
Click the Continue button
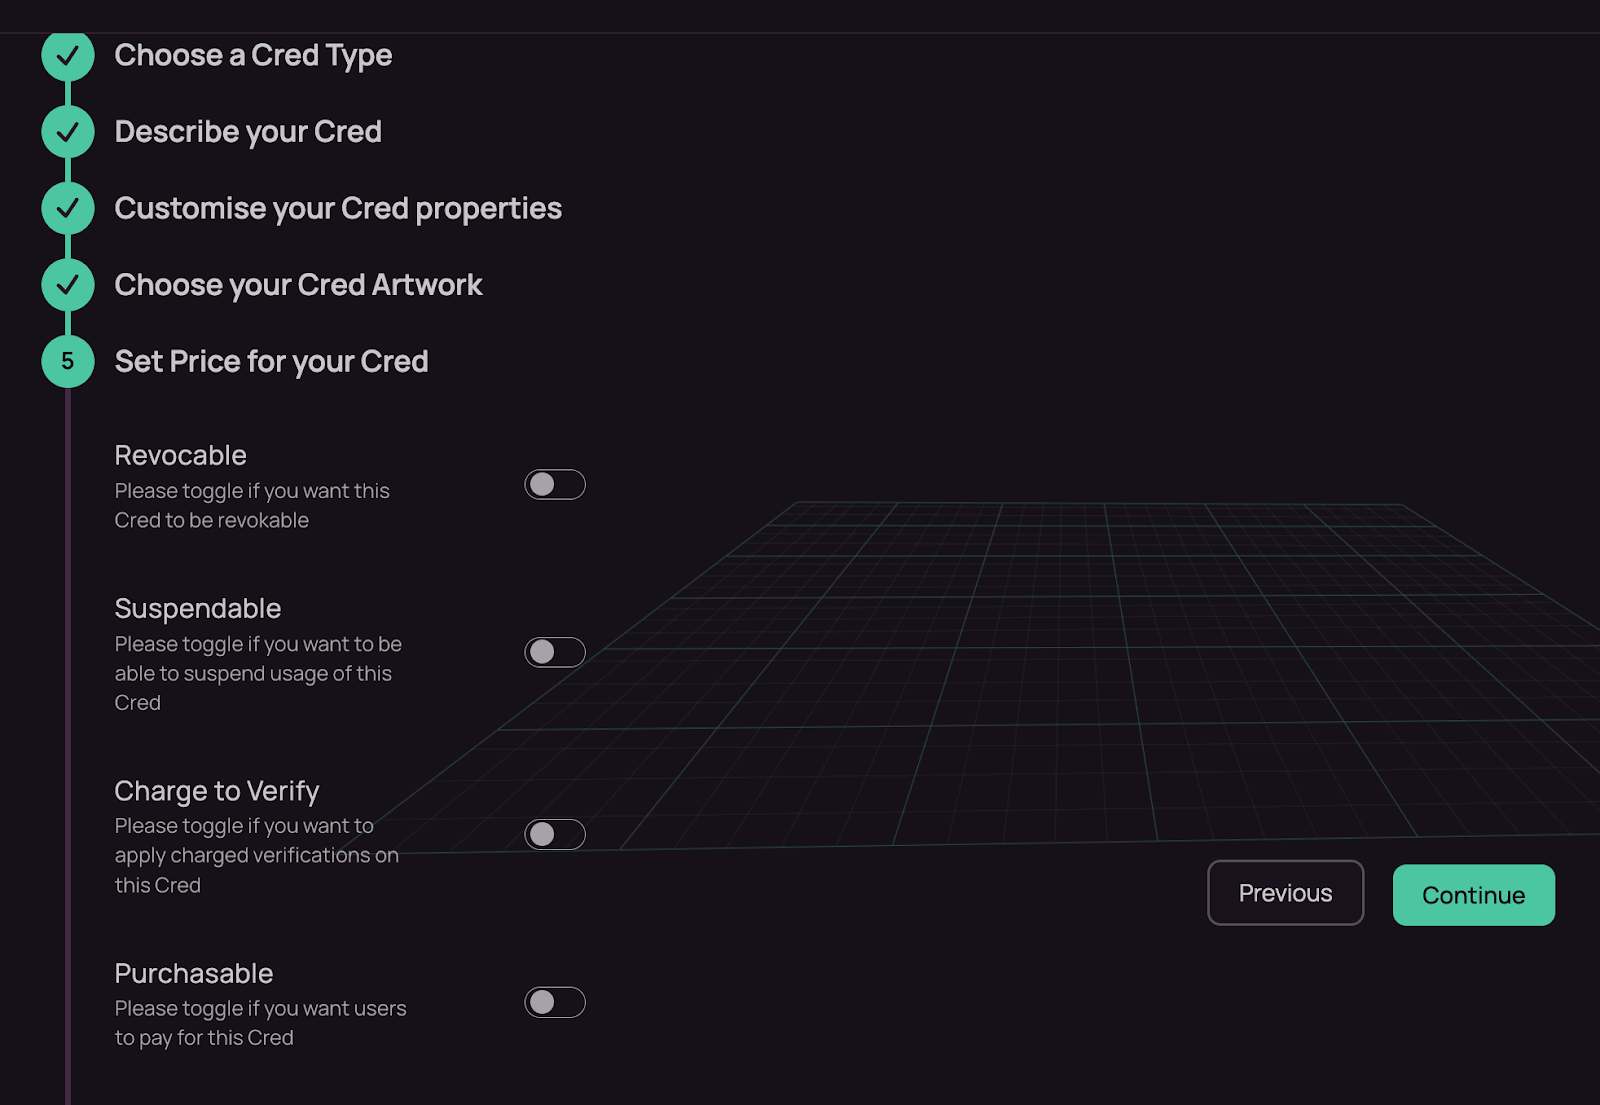point(1473,895)
